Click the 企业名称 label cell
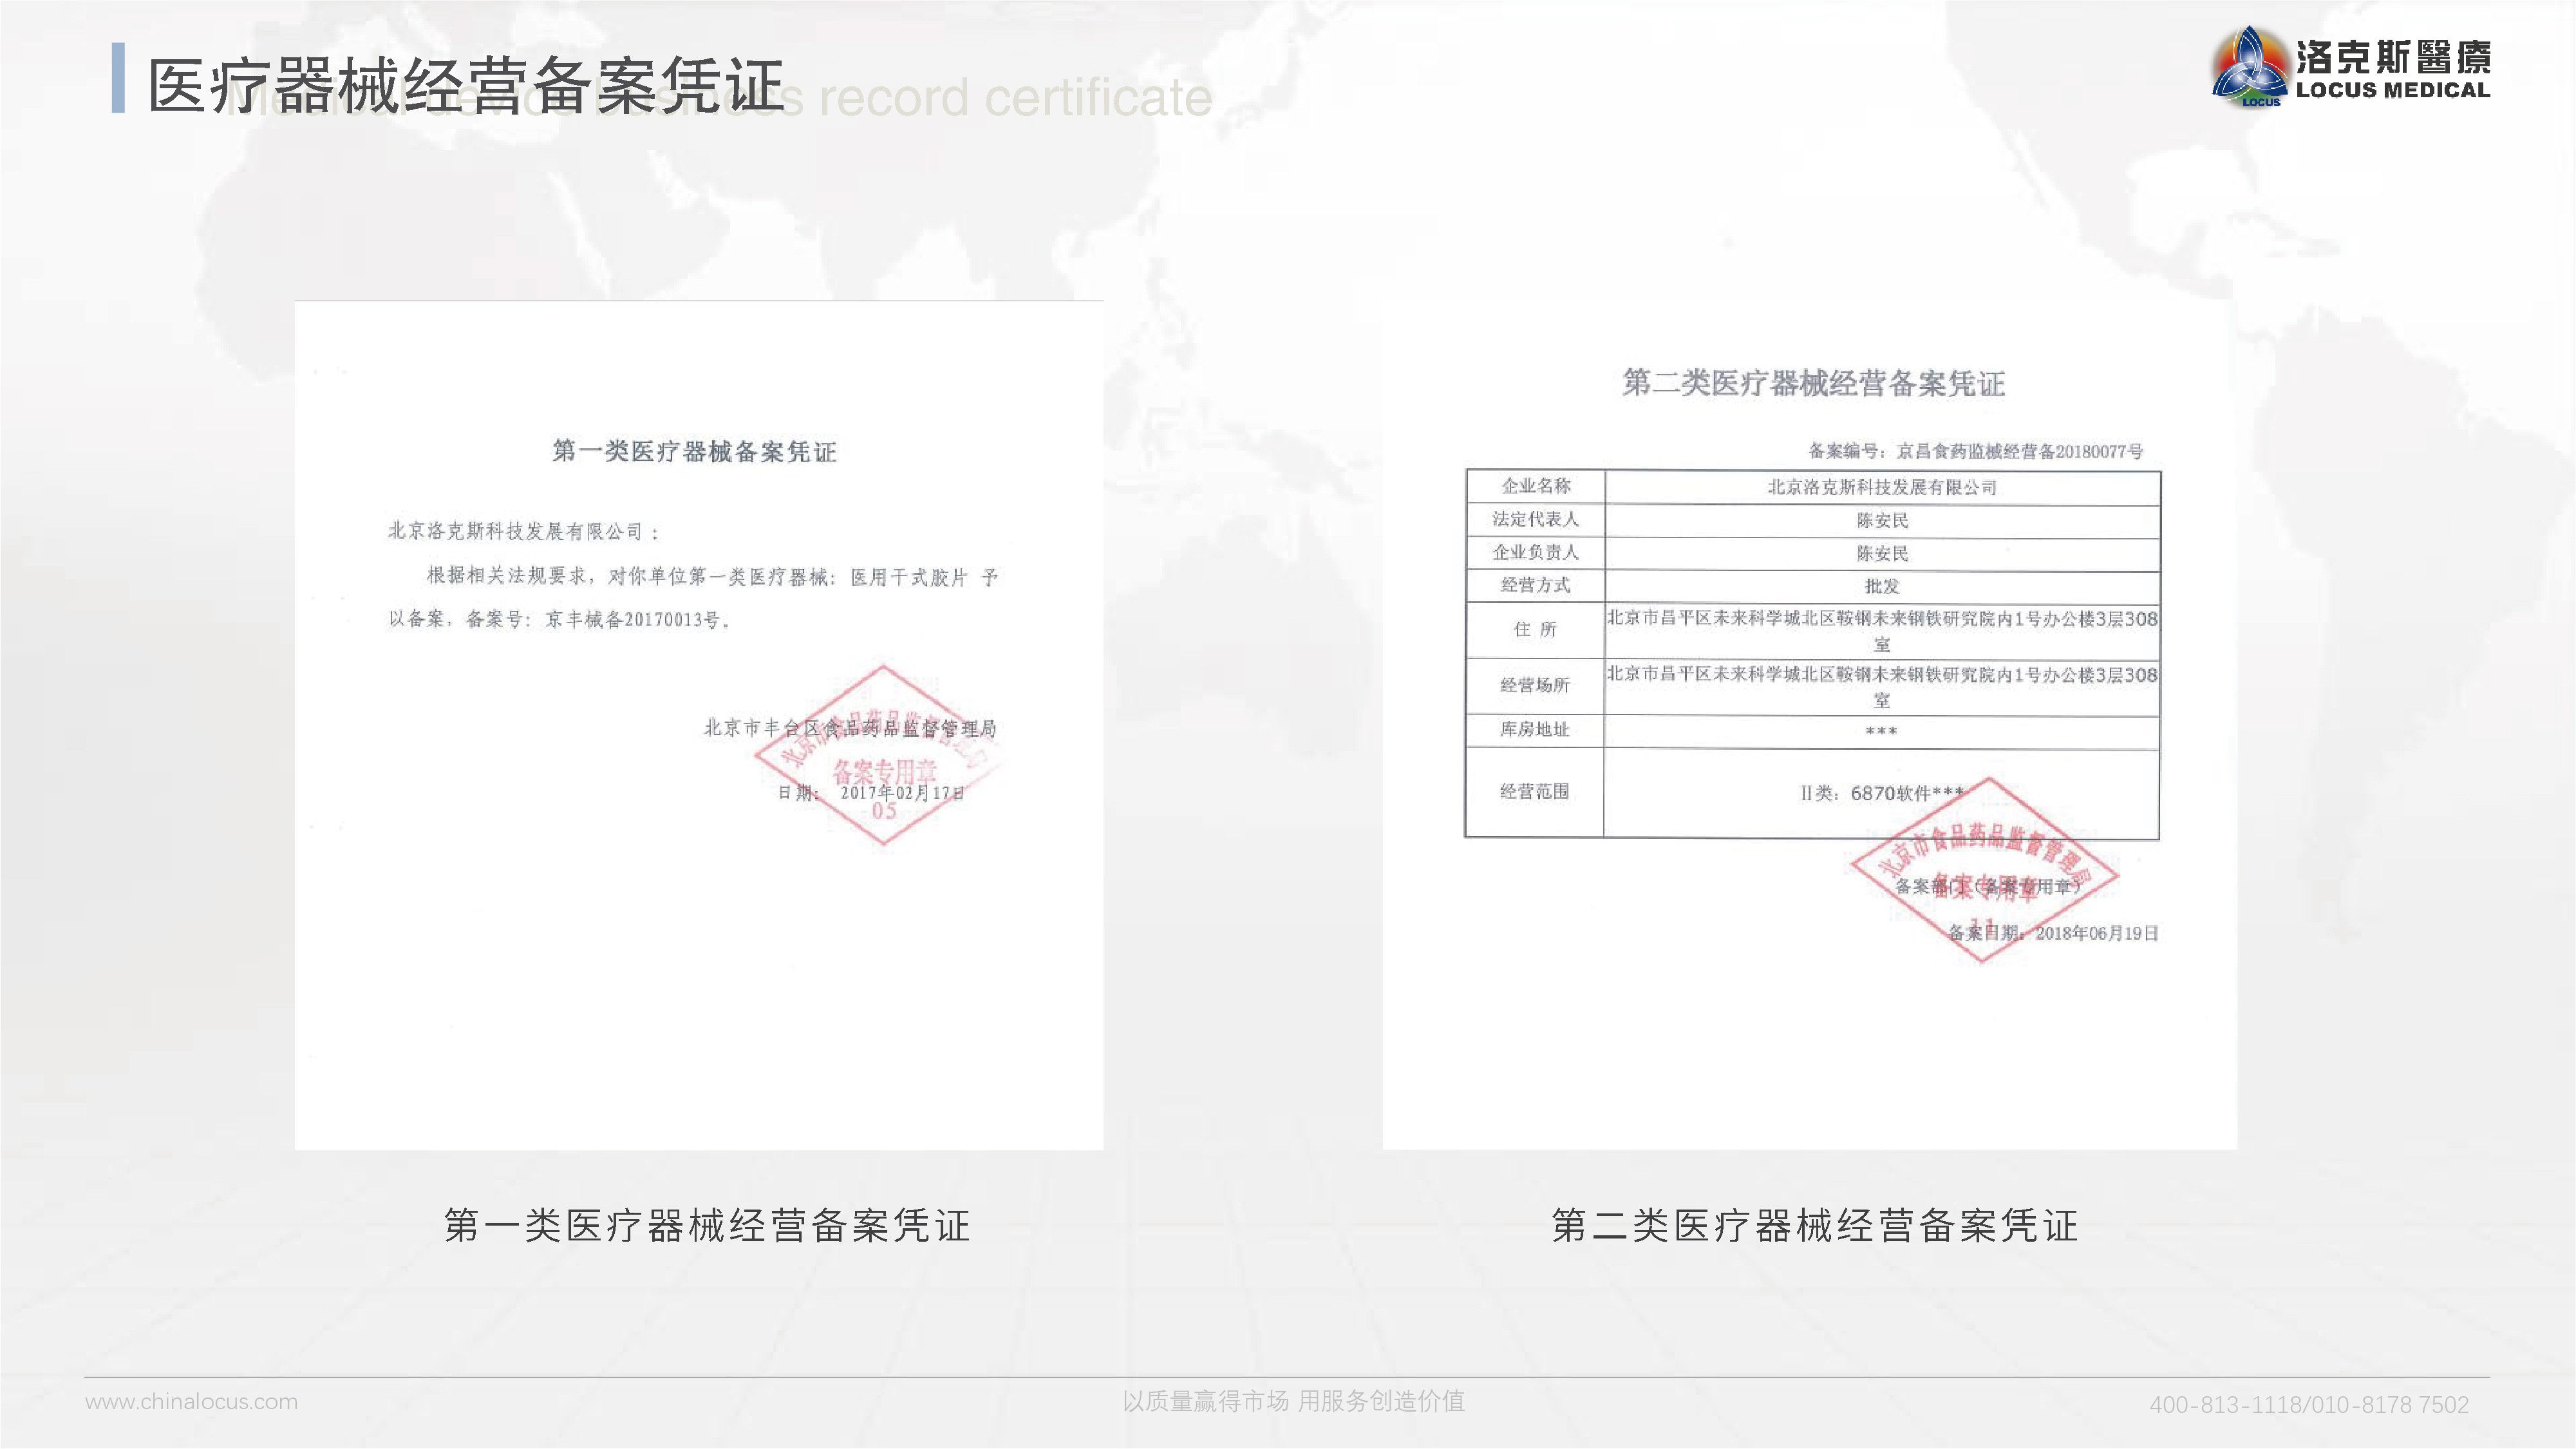This screenshot has width=2576, height=1449. pyautogui.click(x=1535, y=486)
